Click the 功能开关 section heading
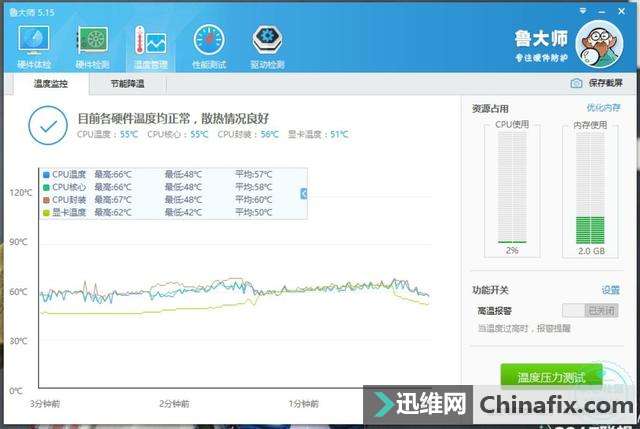This screenshot has height=429, width=640. click(x=490, y=290)
